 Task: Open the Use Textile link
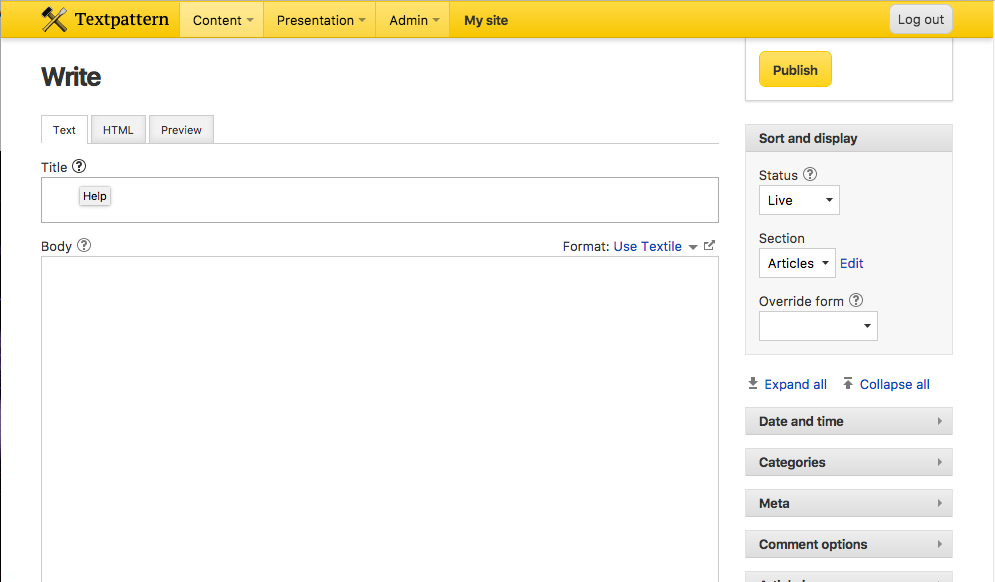coord(648,245)
